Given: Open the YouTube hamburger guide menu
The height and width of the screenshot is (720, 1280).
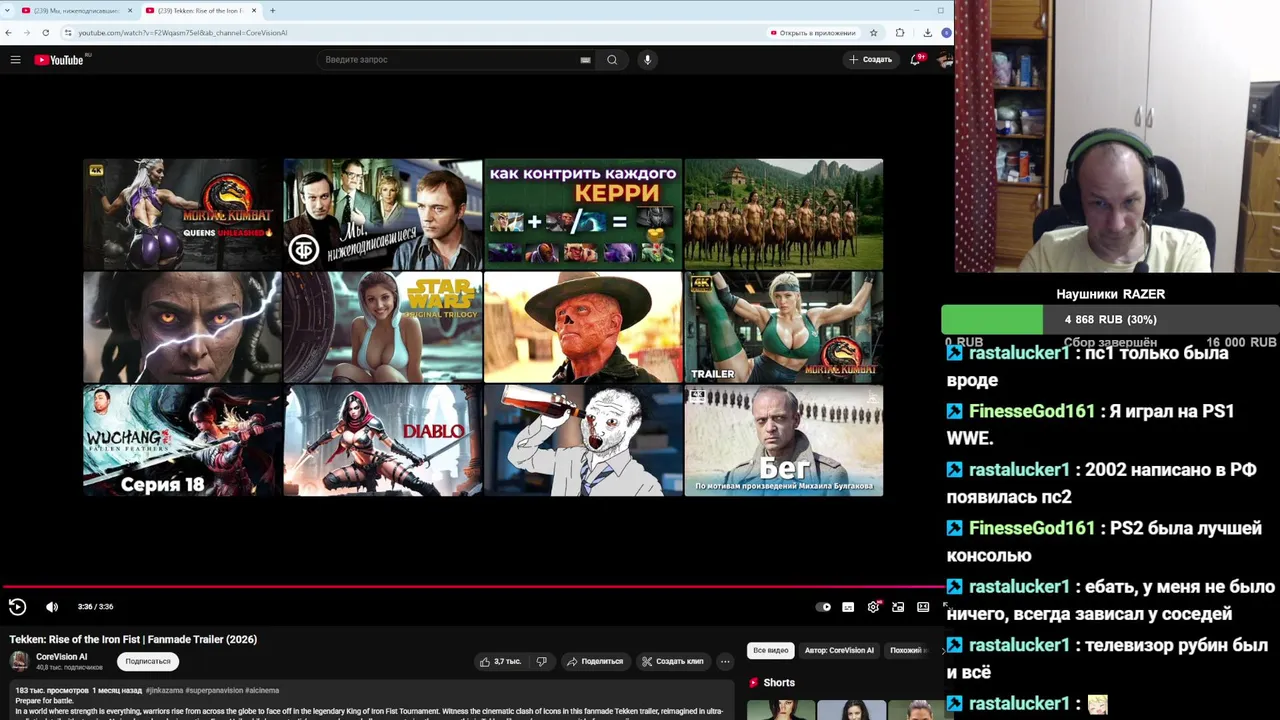Looking at the screenshot, I should point(15,60).
